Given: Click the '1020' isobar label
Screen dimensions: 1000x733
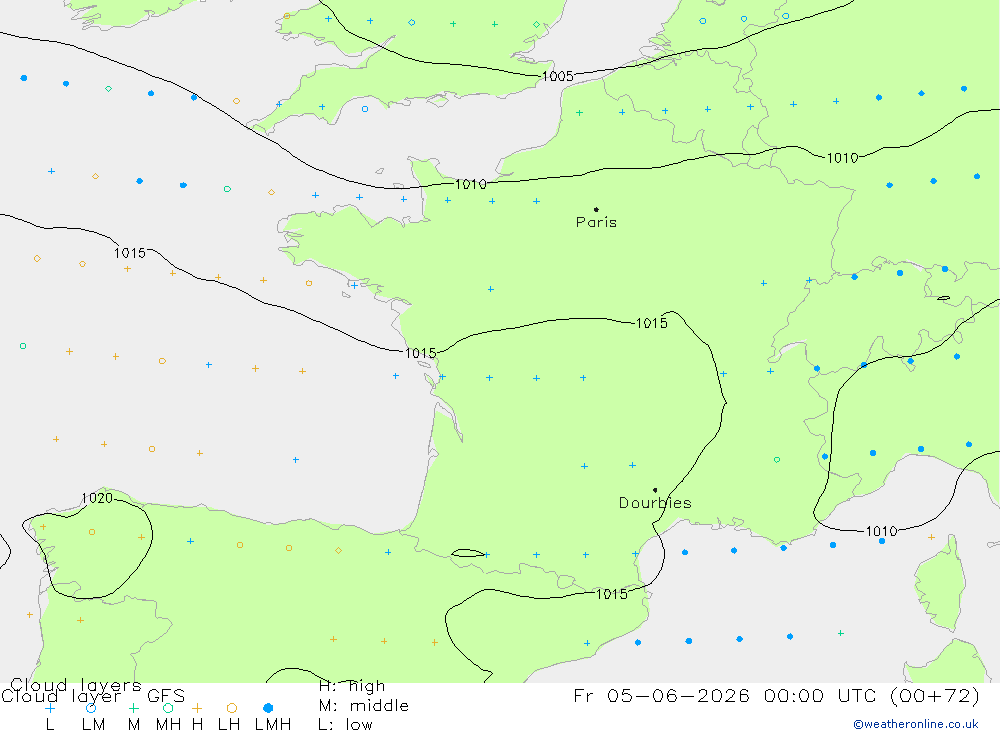Looking at the screenshot, I should point(97,498).
